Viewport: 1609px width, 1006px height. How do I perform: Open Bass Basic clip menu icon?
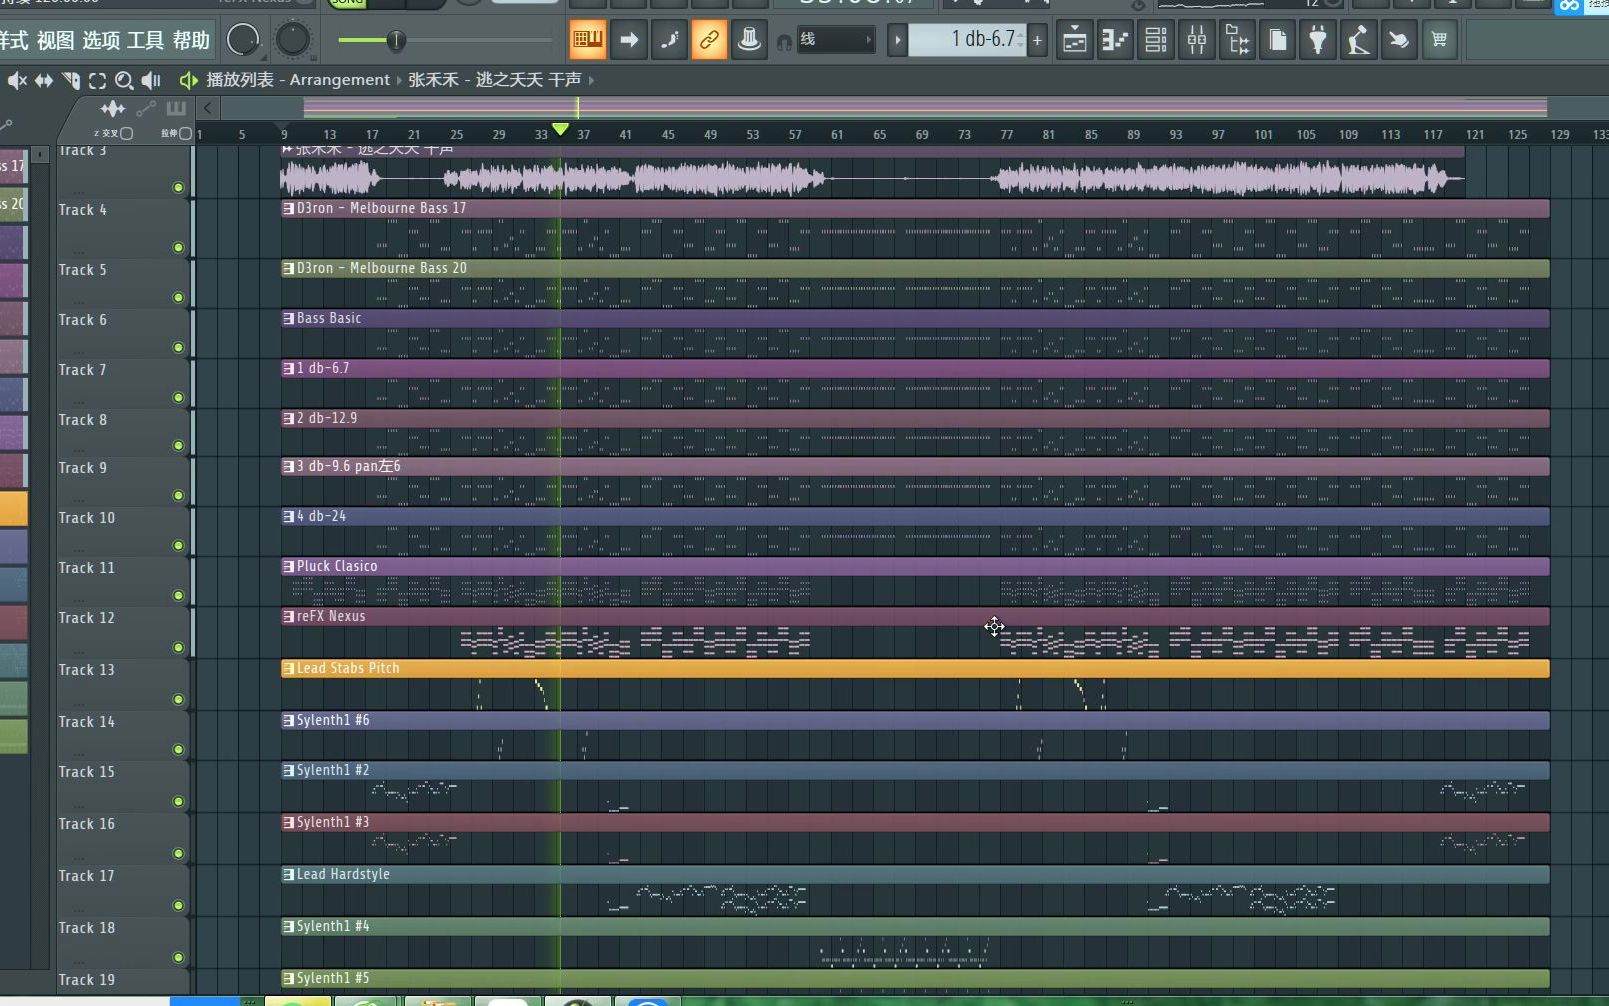tap(289, 319)
